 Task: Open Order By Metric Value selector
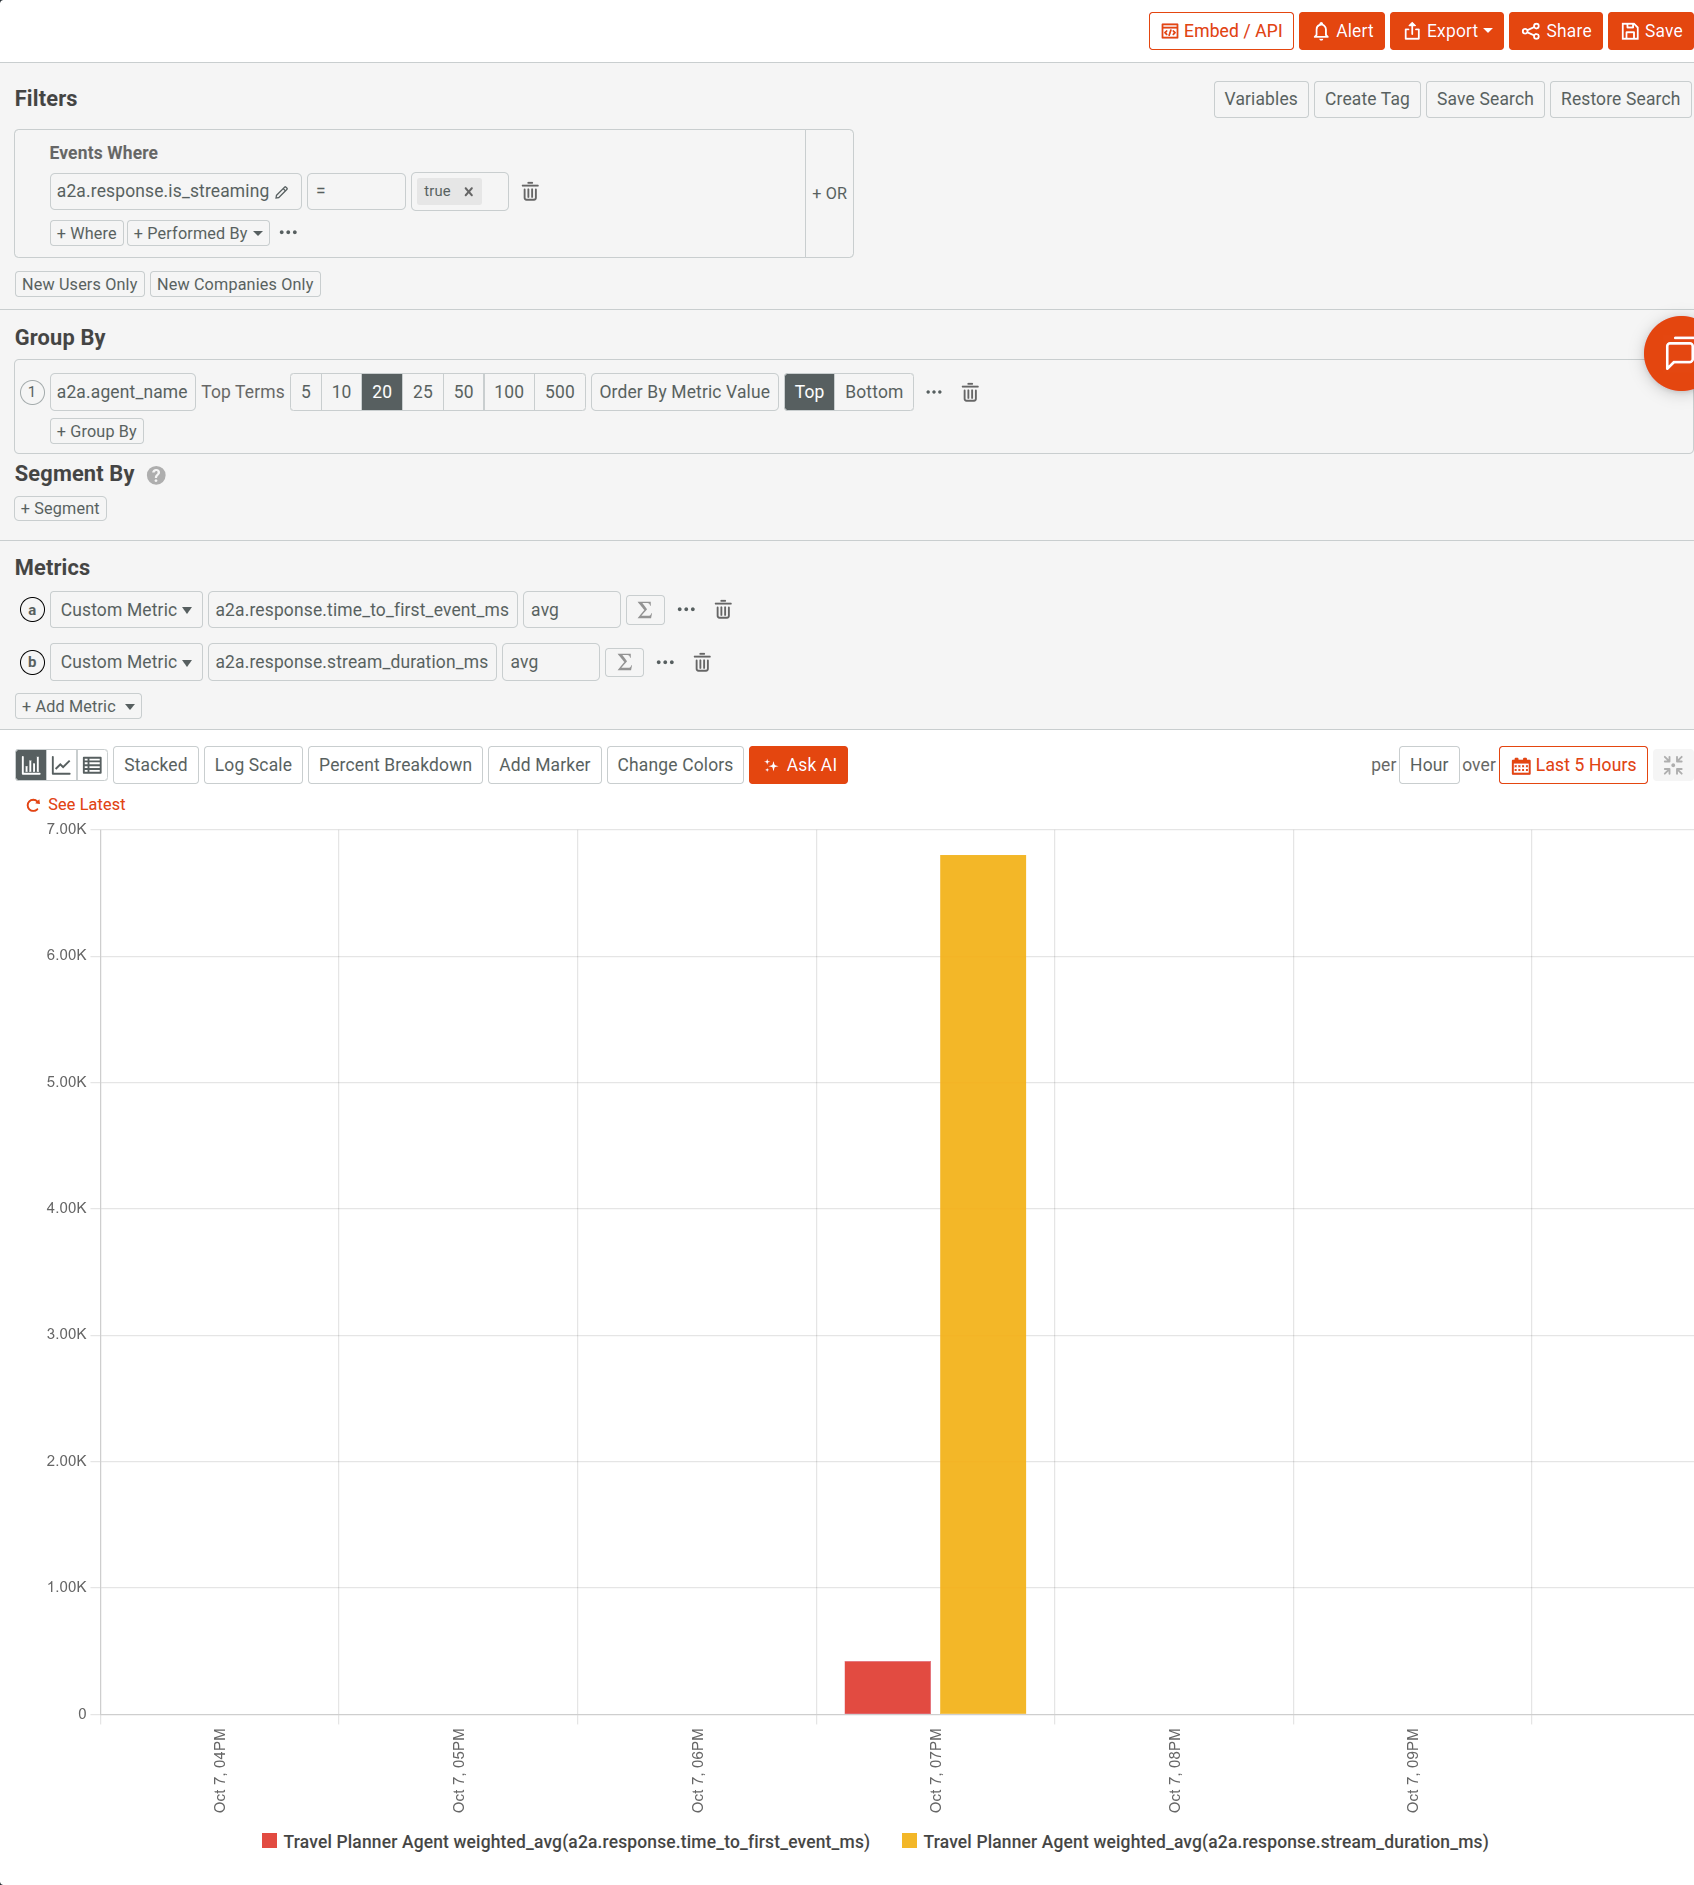[684, 392]
